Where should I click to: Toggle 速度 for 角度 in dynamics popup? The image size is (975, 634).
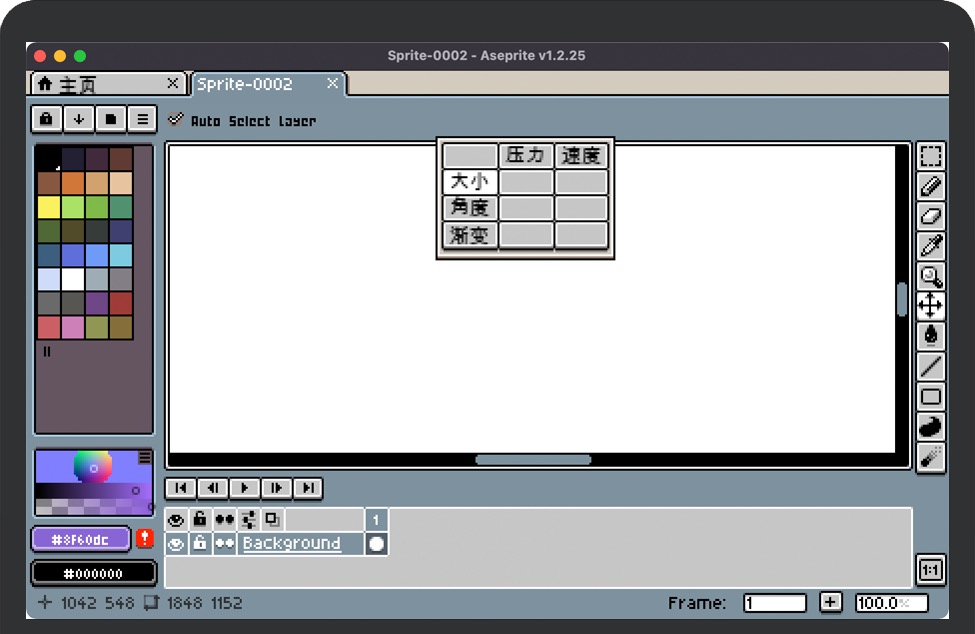click(581, 208)
